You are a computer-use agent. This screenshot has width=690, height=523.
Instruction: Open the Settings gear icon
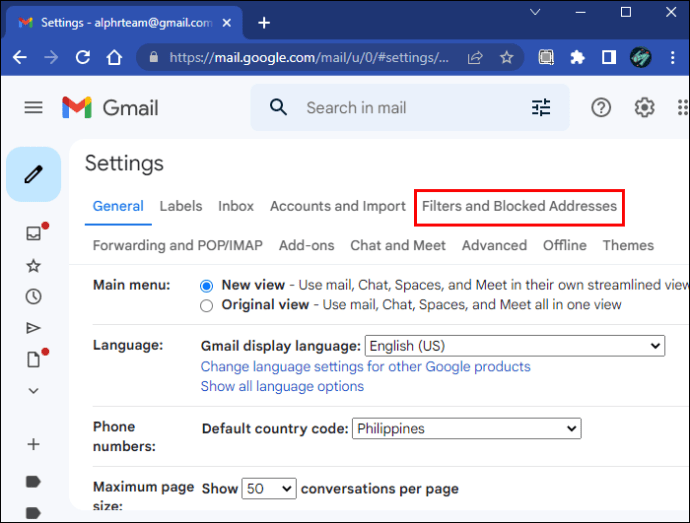[x=644, y=107]
